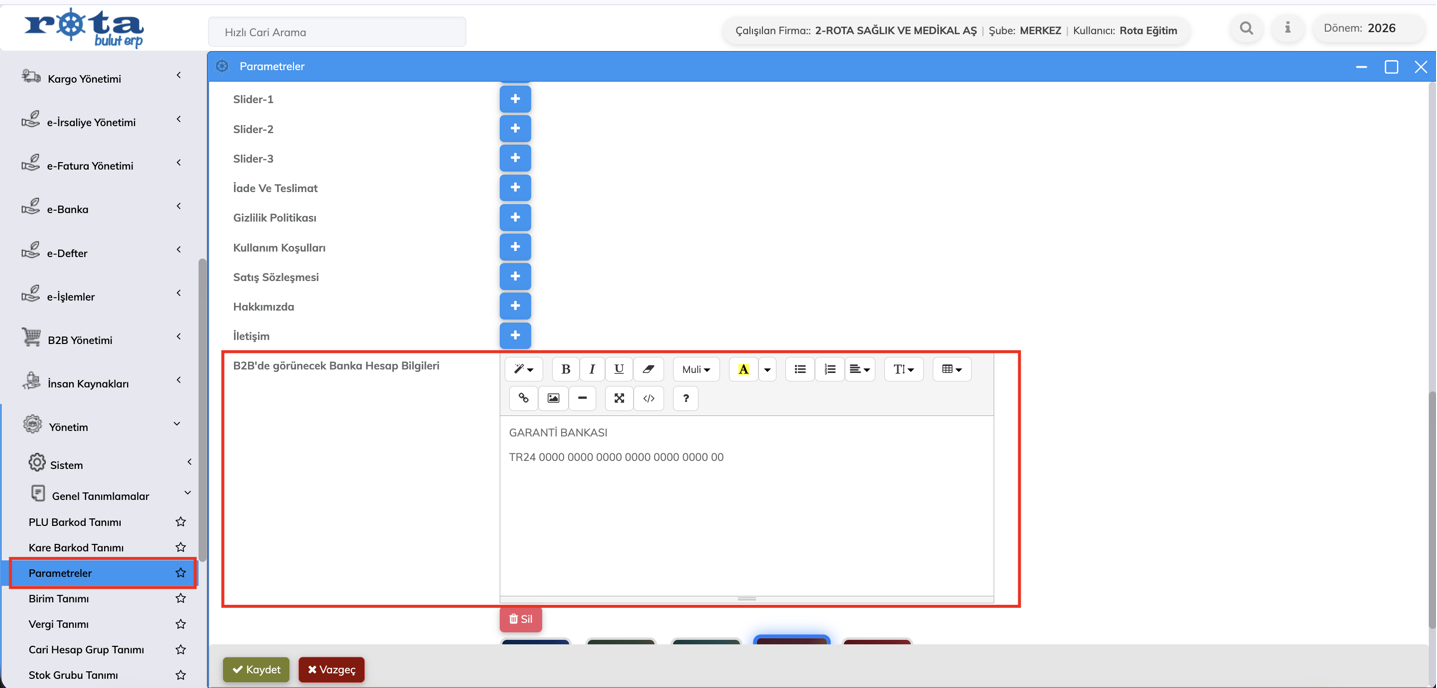Image resolution: width=1437 pixels, height=688 pixels.
Task: Click the Hızlı Cari Arama search field
Action: coord(337,32)
